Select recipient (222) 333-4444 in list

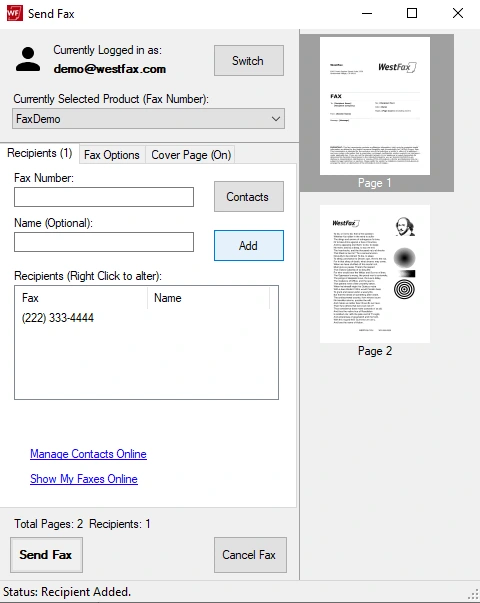point(58,318)
